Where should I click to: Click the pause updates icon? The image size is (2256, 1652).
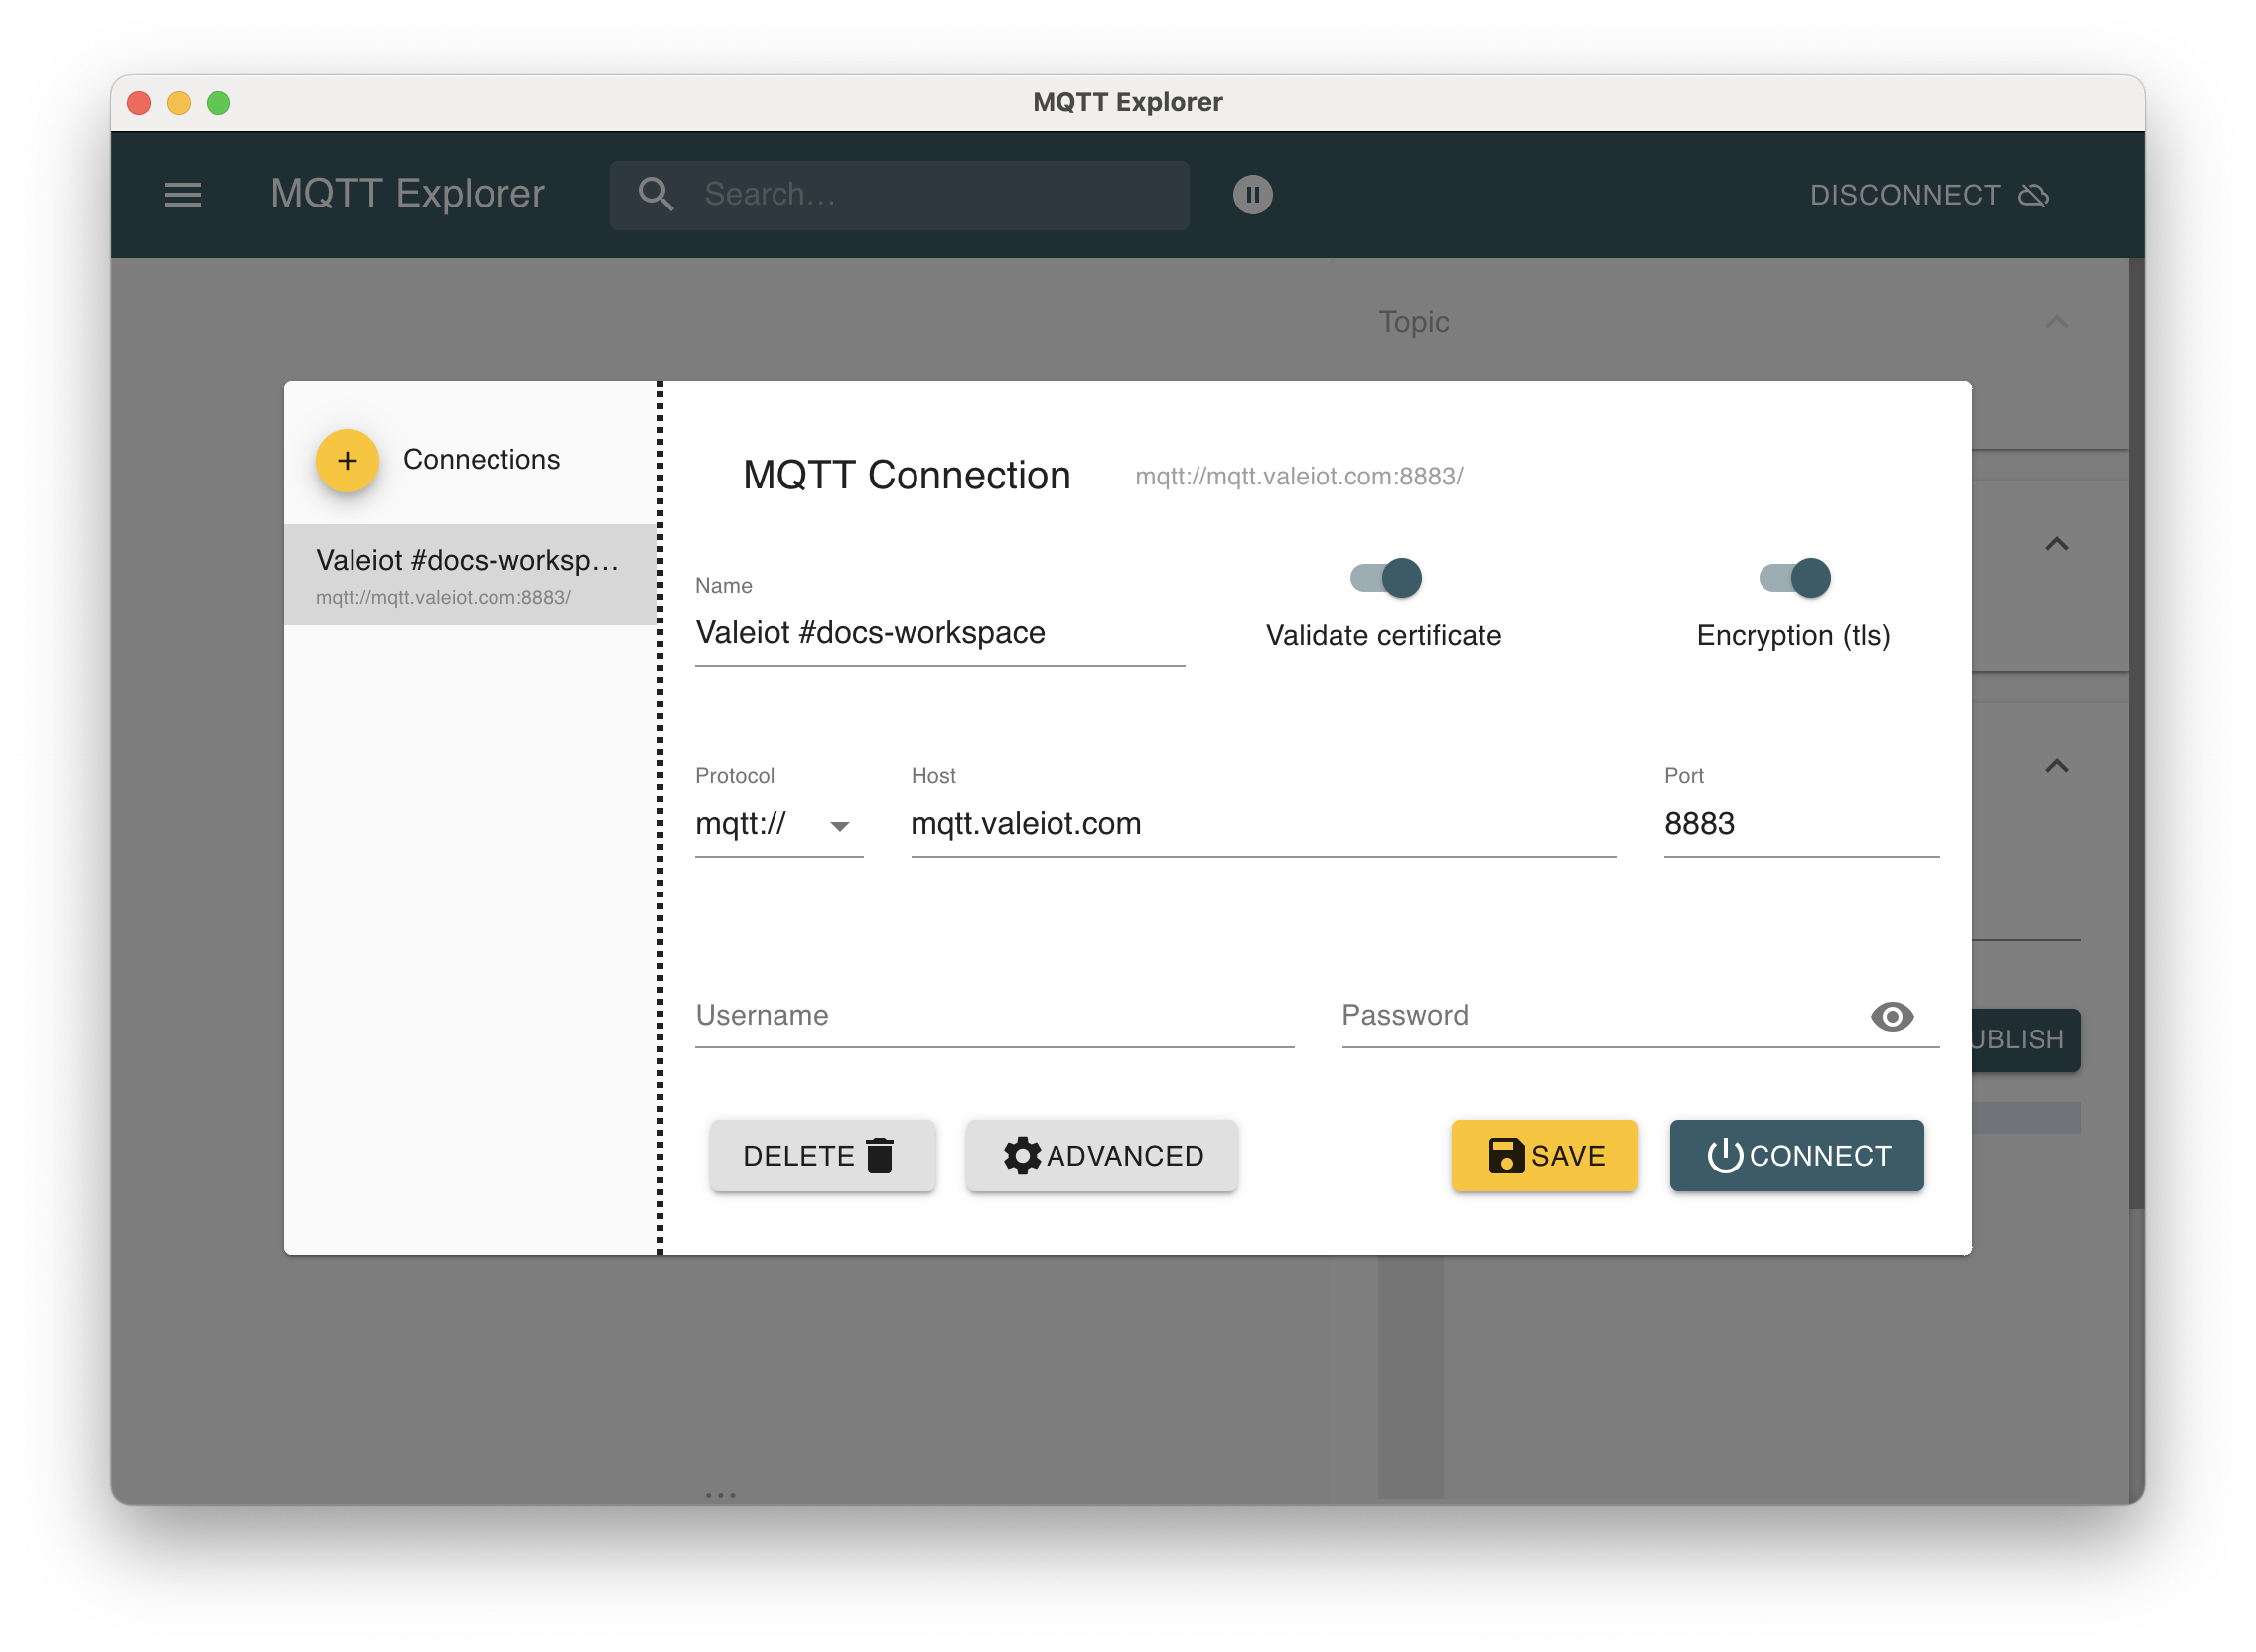pos(1253,194)
